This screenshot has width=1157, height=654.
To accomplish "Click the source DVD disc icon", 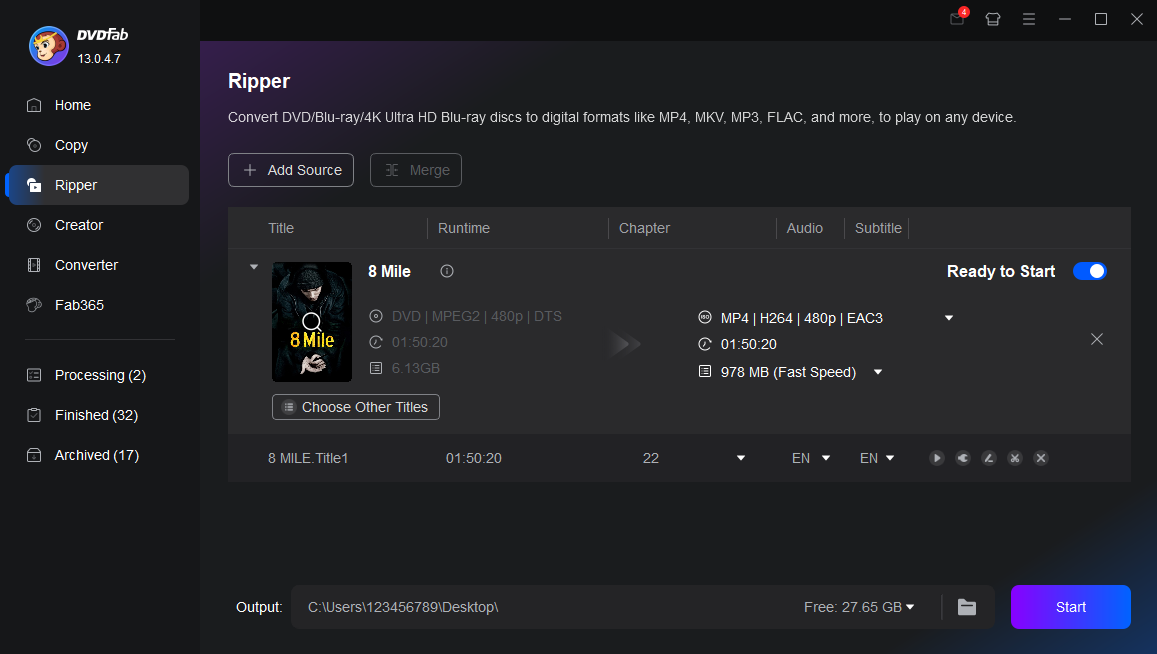I will [376, 316].
